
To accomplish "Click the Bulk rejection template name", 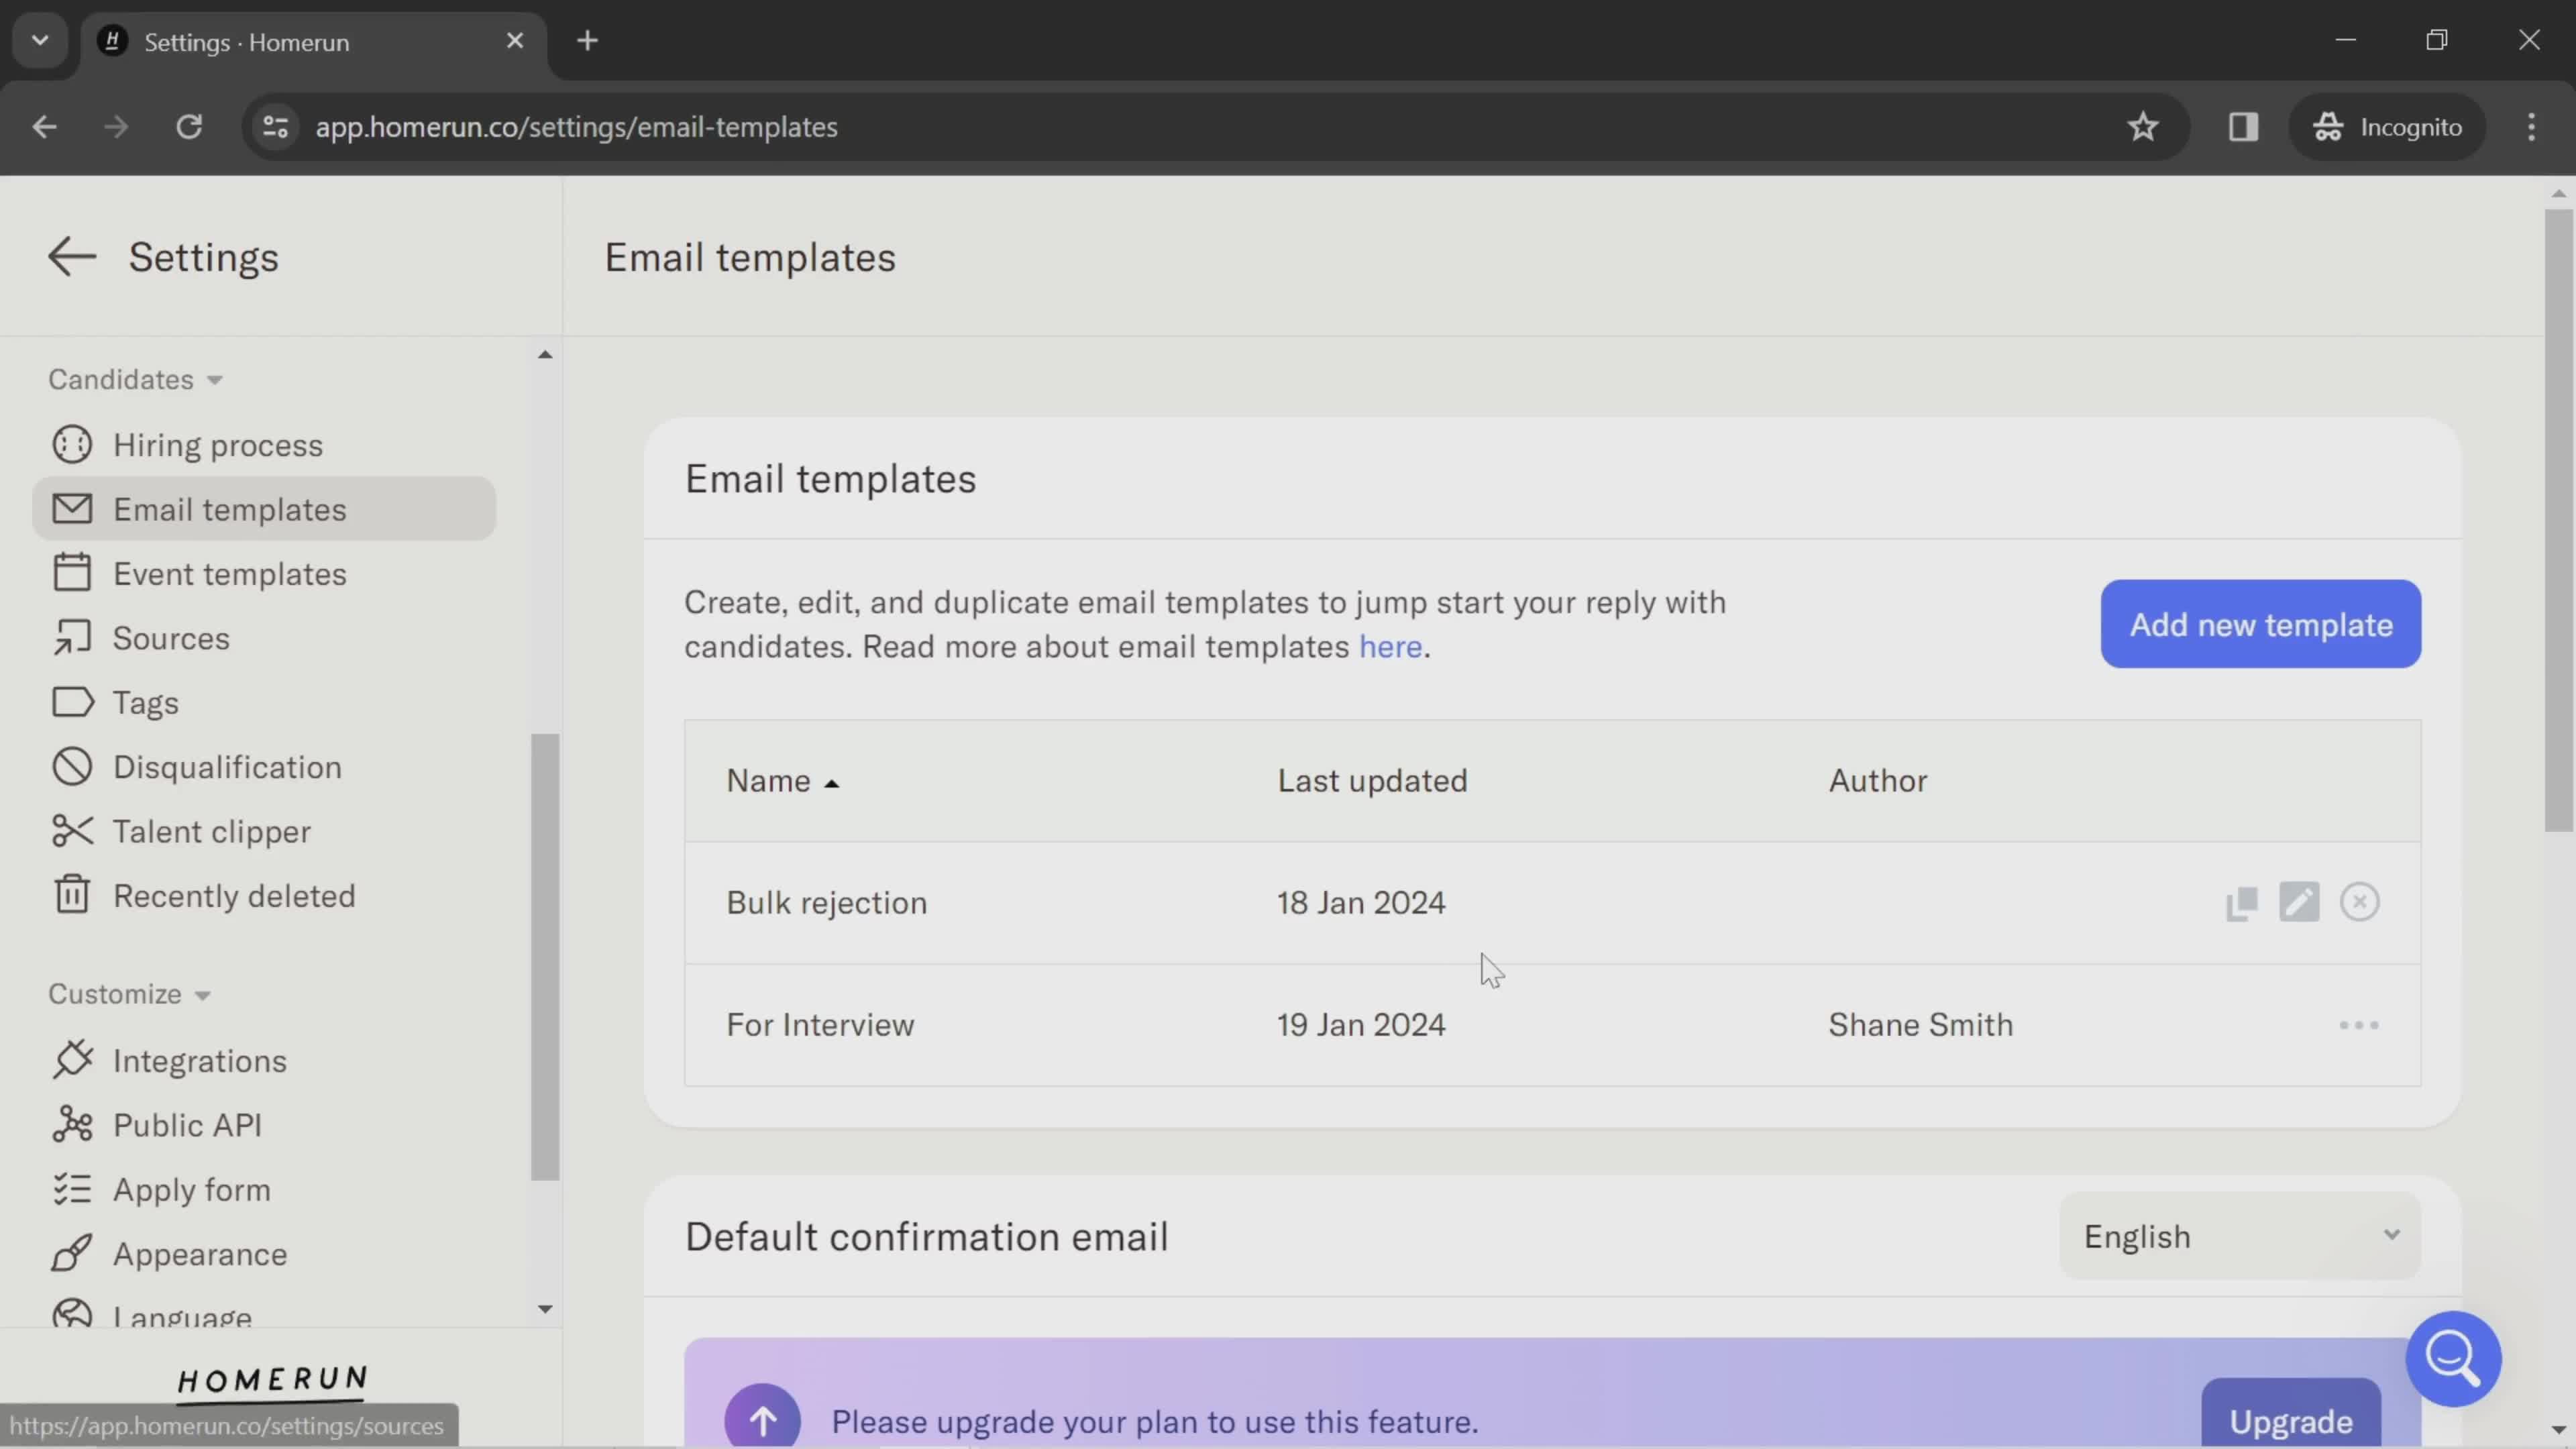I will [x=826, y=903].
